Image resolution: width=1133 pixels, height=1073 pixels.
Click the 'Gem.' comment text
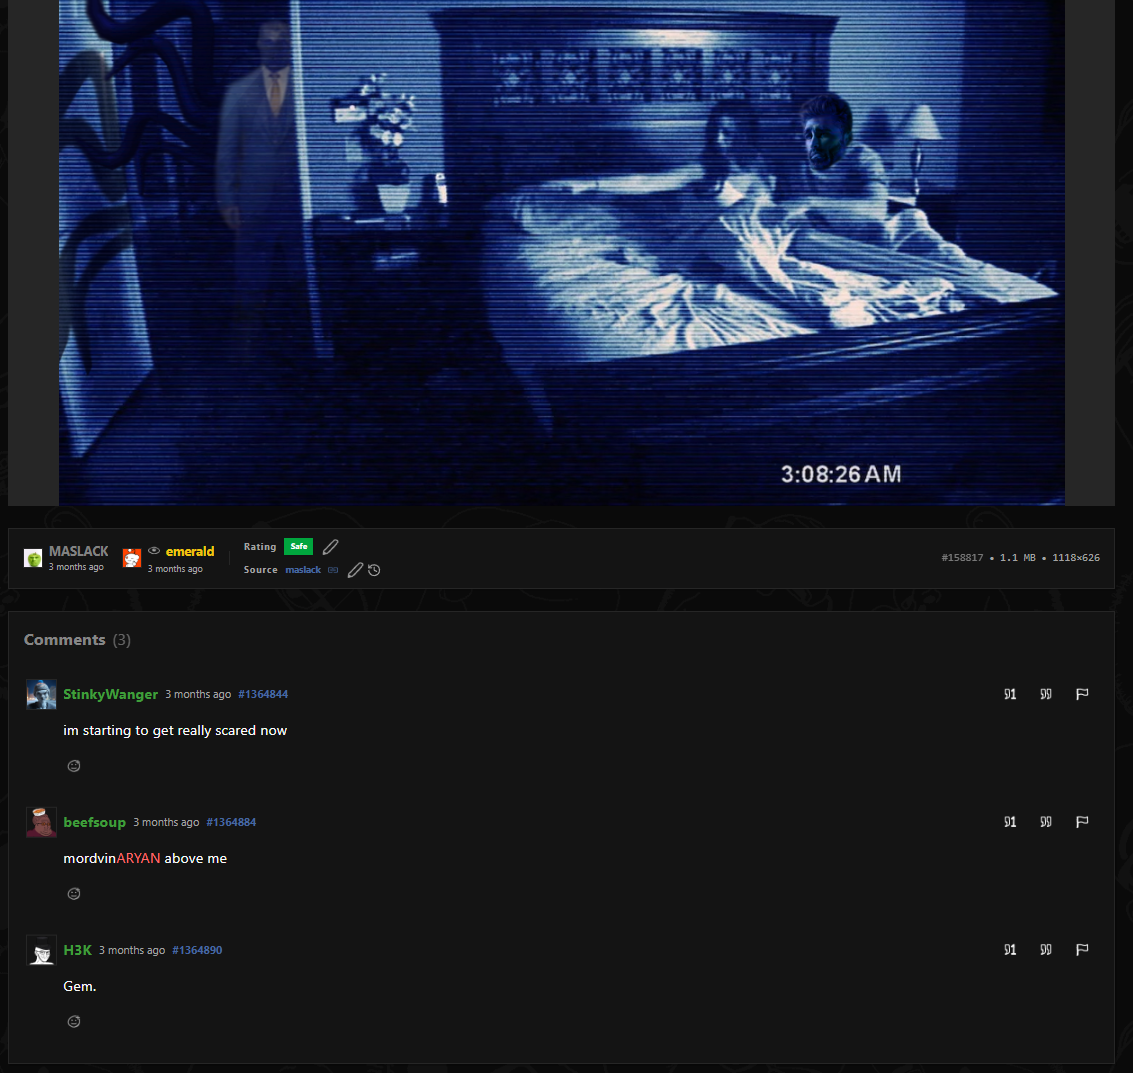79,986
